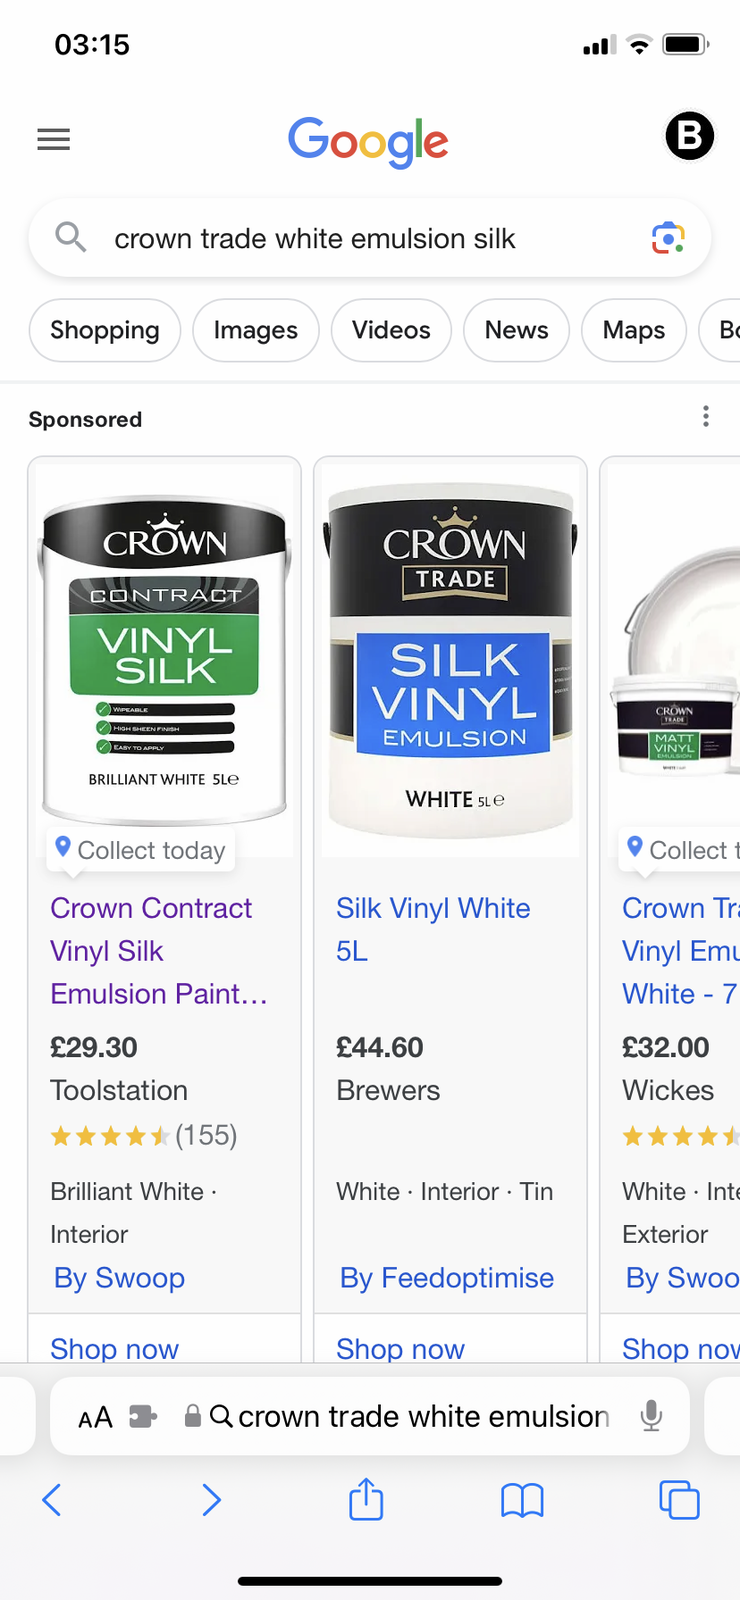This screenshot has width=740, height=1600.
Task: Switch to the Shopping filter tab
Action: 105,330
